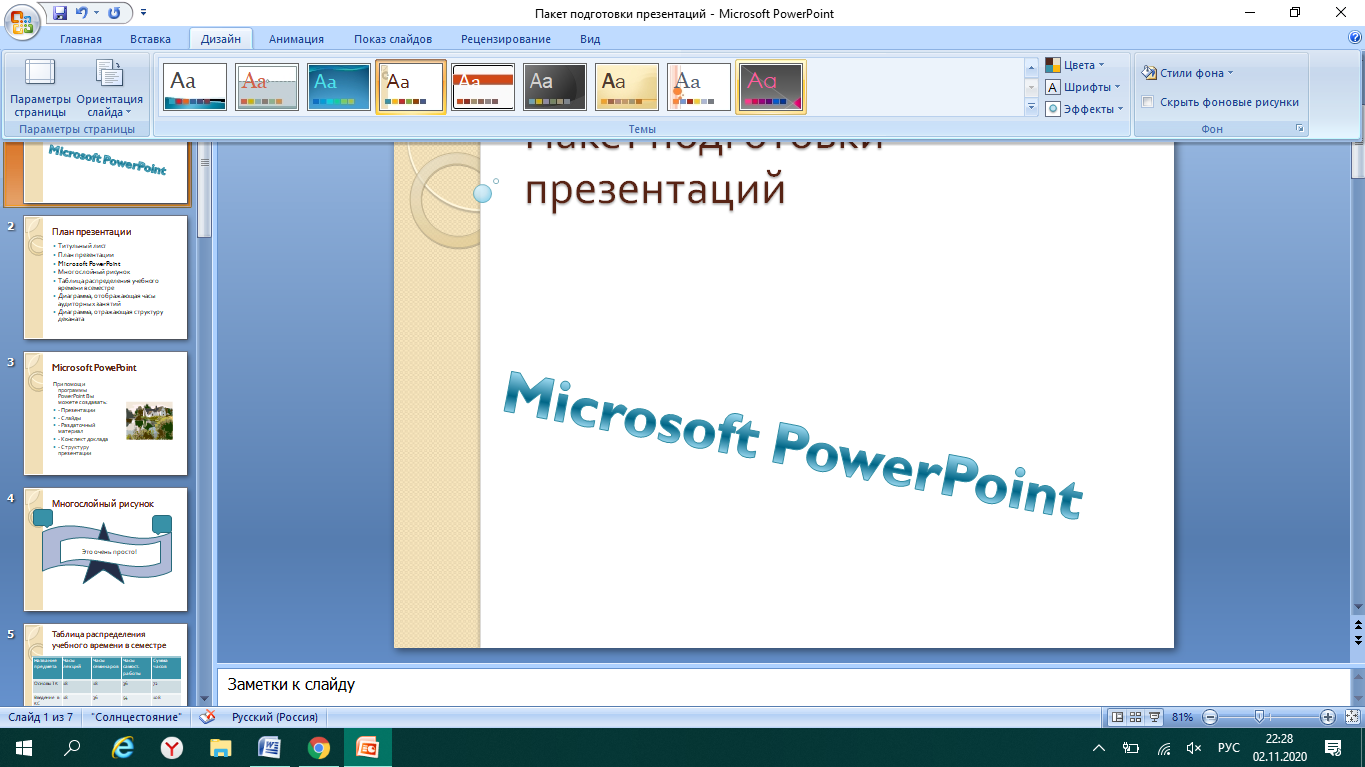Click the Microsoft PowerPoint WordArt on slide
Screen dimensions: 1365x767
[x=793, y=445]
